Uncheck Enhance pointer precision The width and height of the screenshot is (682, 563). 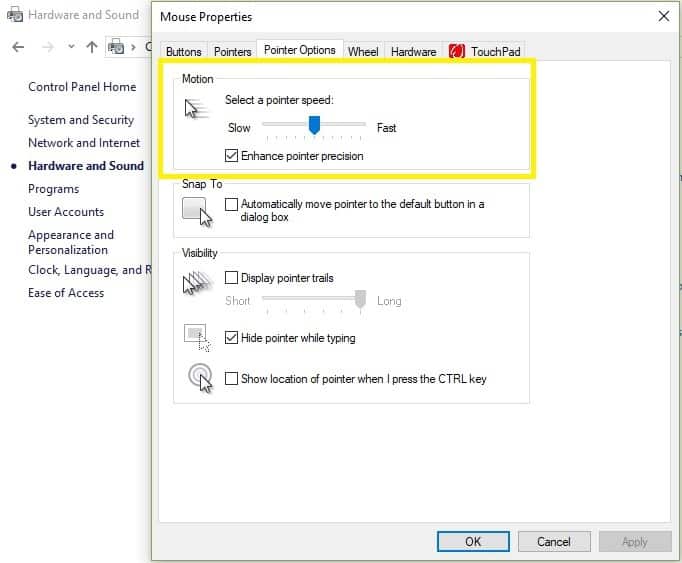point(232,156)
